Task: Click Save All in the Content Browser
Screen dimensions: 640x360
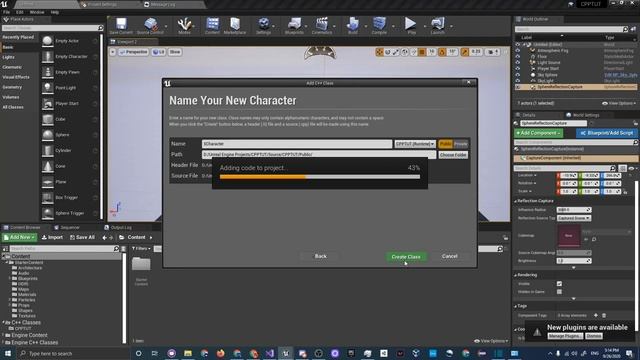Action: (82, 237)
